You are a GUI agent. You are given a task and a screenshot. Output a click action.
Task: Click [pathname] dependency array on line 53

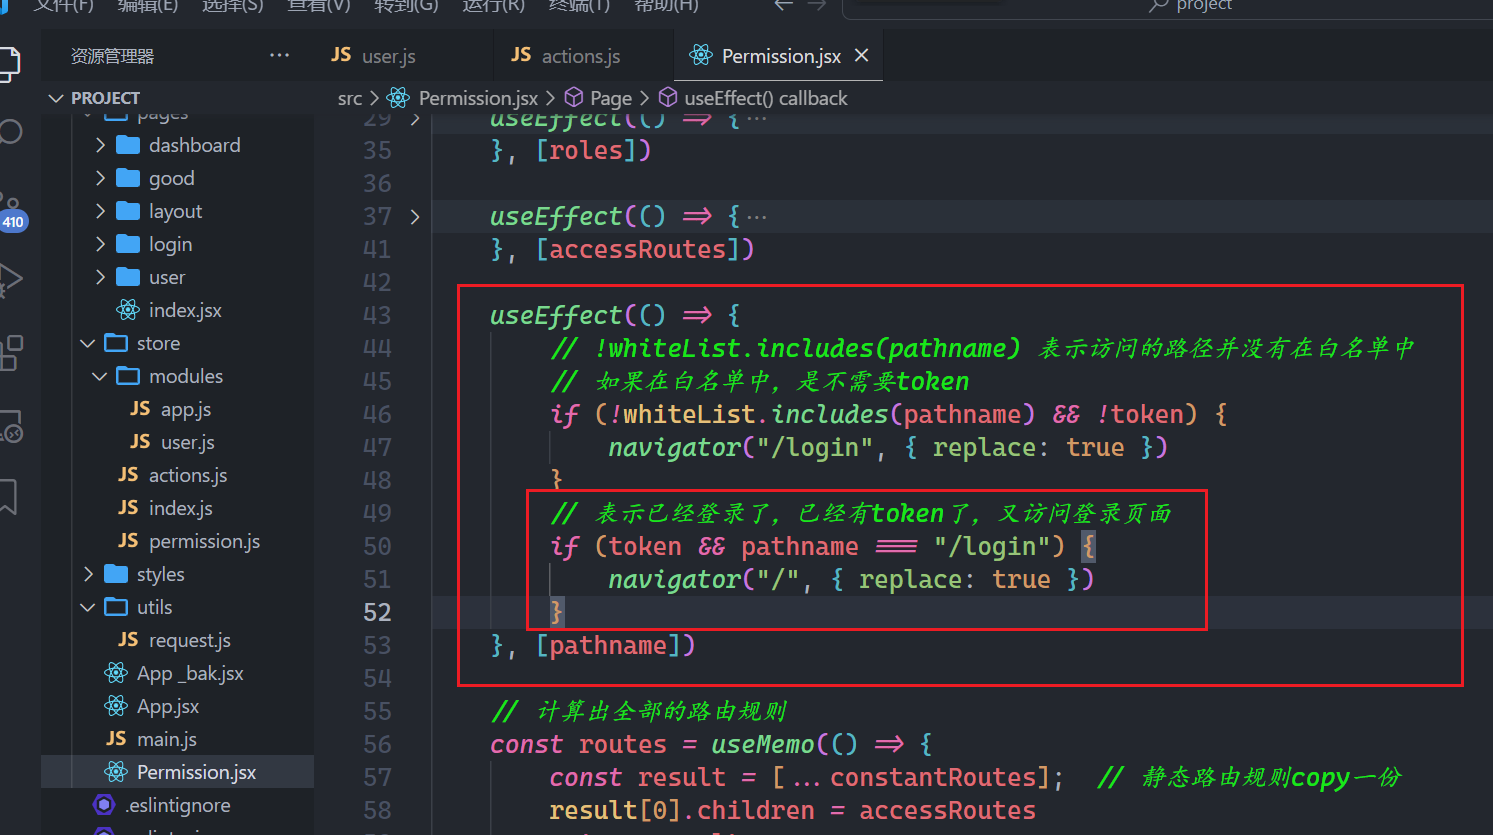click(x=615, y=645)
